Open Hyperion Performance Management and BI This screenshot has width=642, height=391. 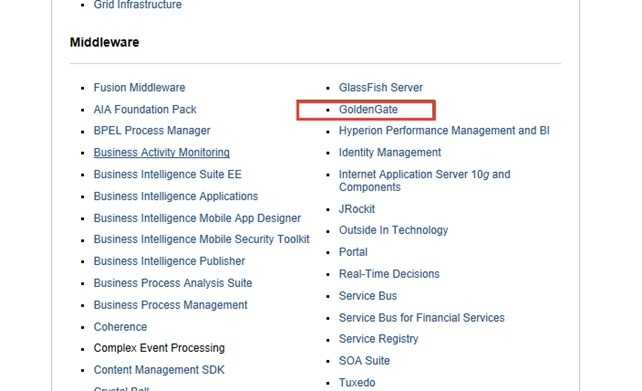point(444,131)
